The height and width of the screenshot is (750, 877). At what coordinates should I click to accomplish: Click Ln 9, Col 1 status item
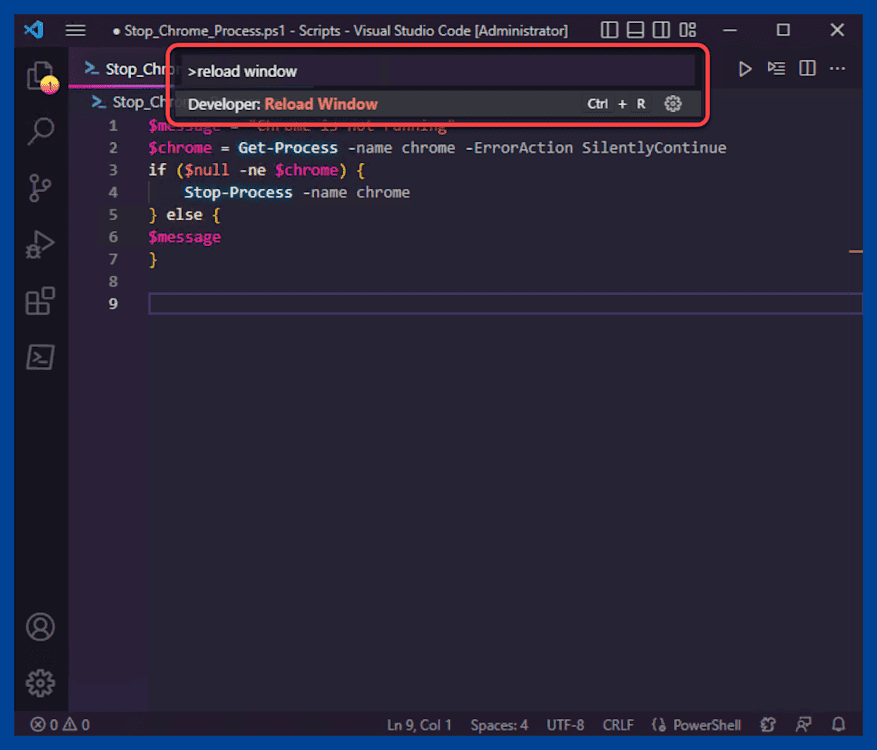pyautogui.click(x=419, y=725)
